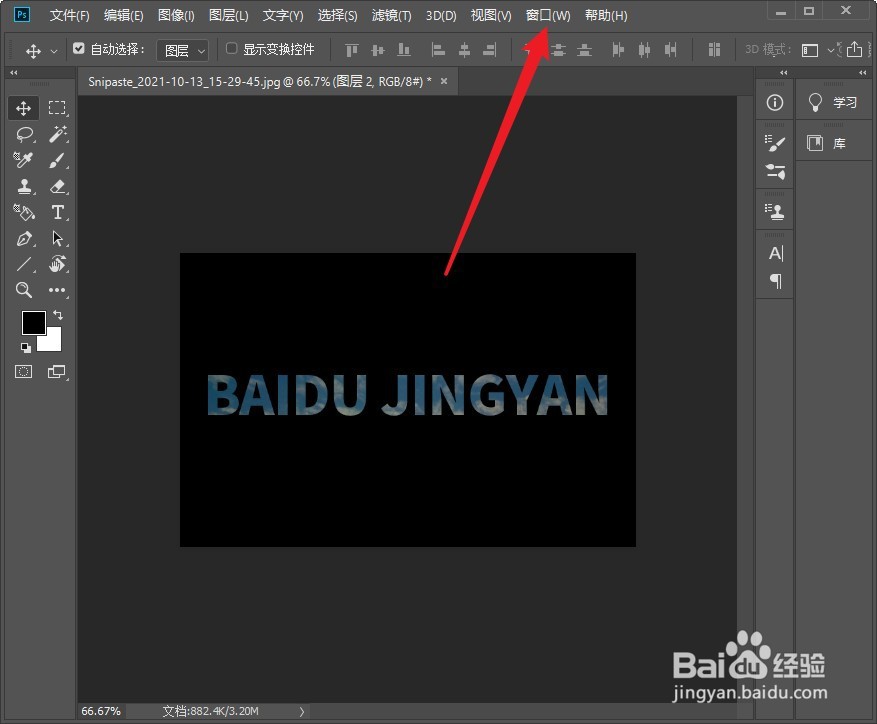Toggle Quick Mask mode

coord(23,372)
